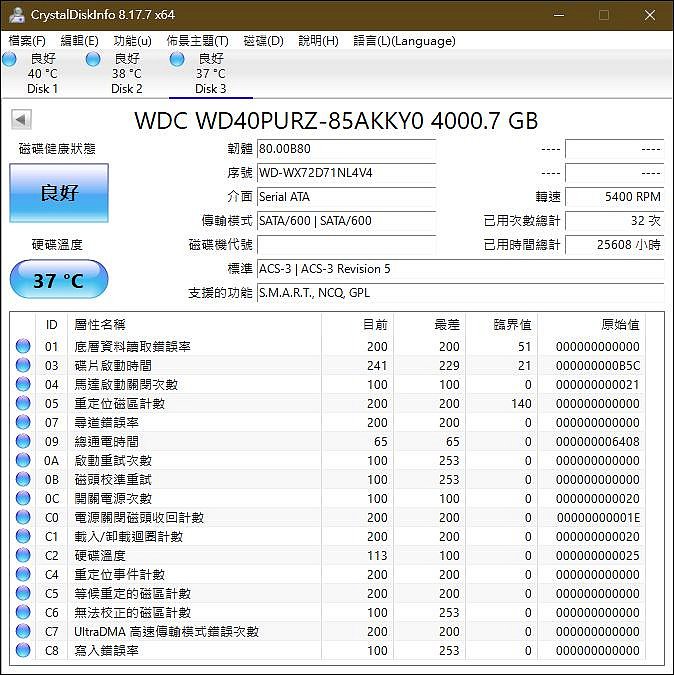
Task: Click status orb for attribute C6 row
Action: click(23, 612)
